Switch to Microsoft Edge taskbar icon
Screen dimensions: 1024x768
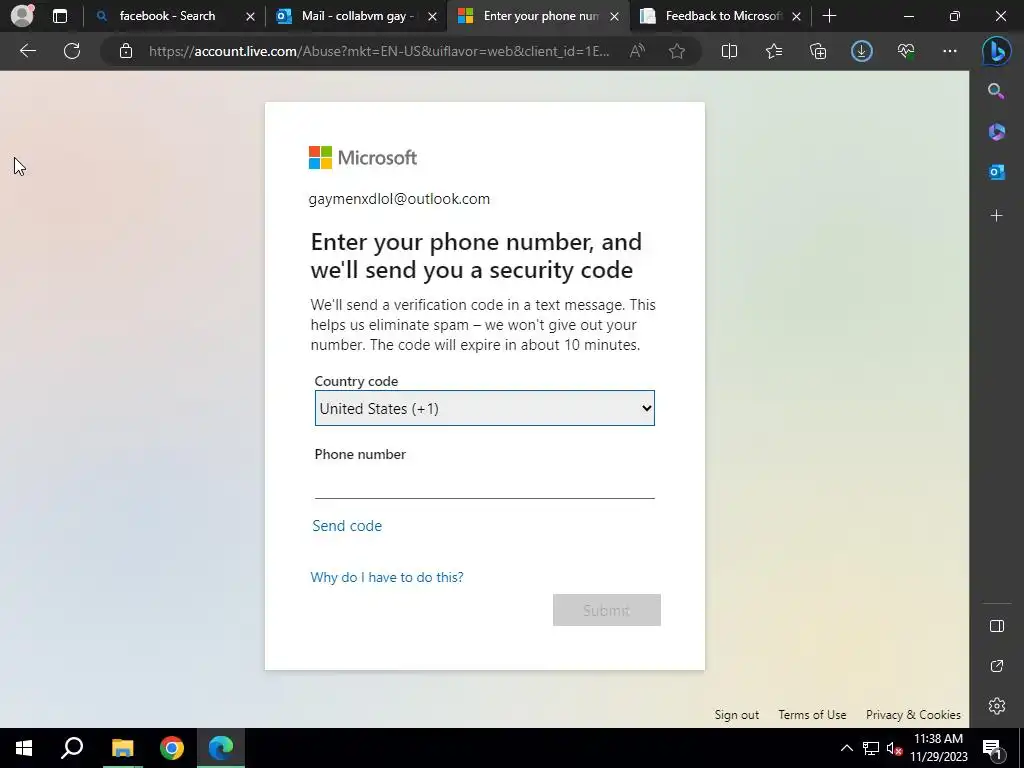221,748
